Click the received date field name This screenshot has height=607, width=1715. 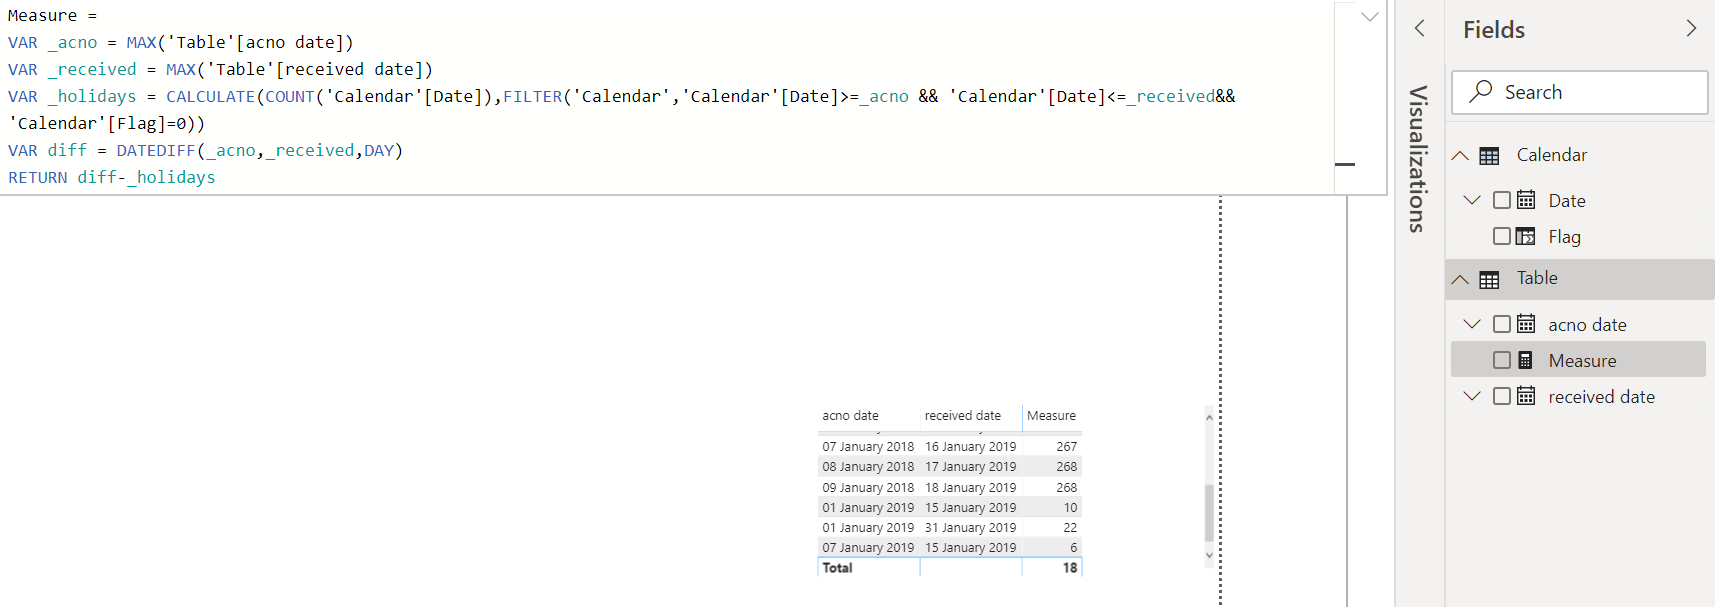pyautogui.click(x=1601, y=397)
